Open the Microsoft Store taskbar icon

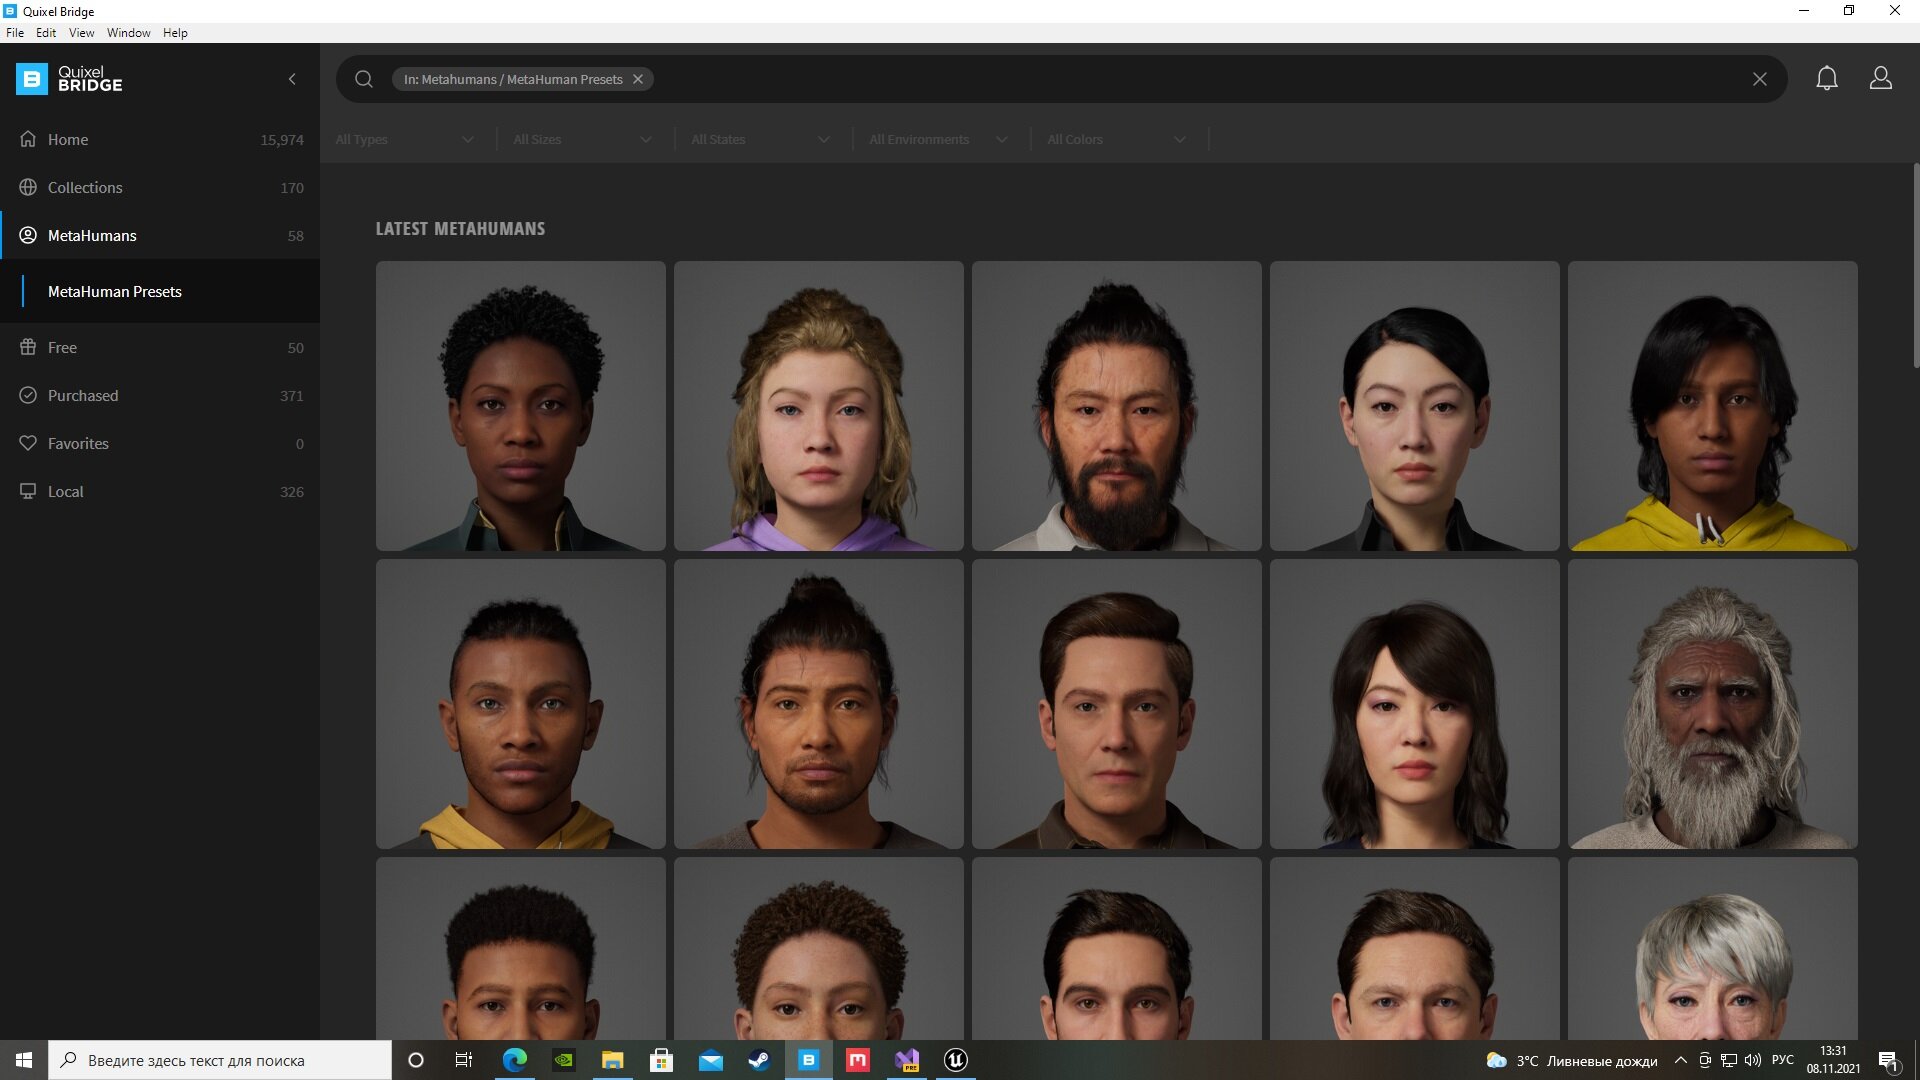click(662, 1060)
